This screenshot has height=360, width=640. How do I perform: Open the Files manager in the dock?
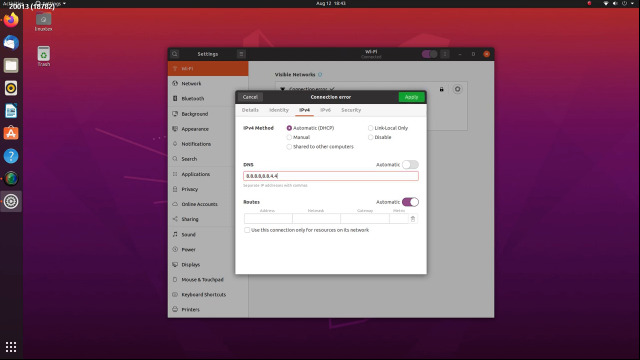coord(11,65)
